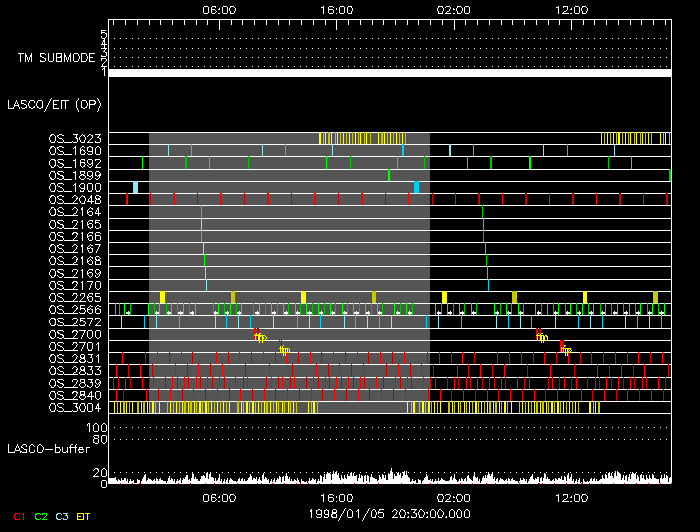Click the C1 legend label in red
Viewport: 700px width, 532px height.
click(18, 516)
